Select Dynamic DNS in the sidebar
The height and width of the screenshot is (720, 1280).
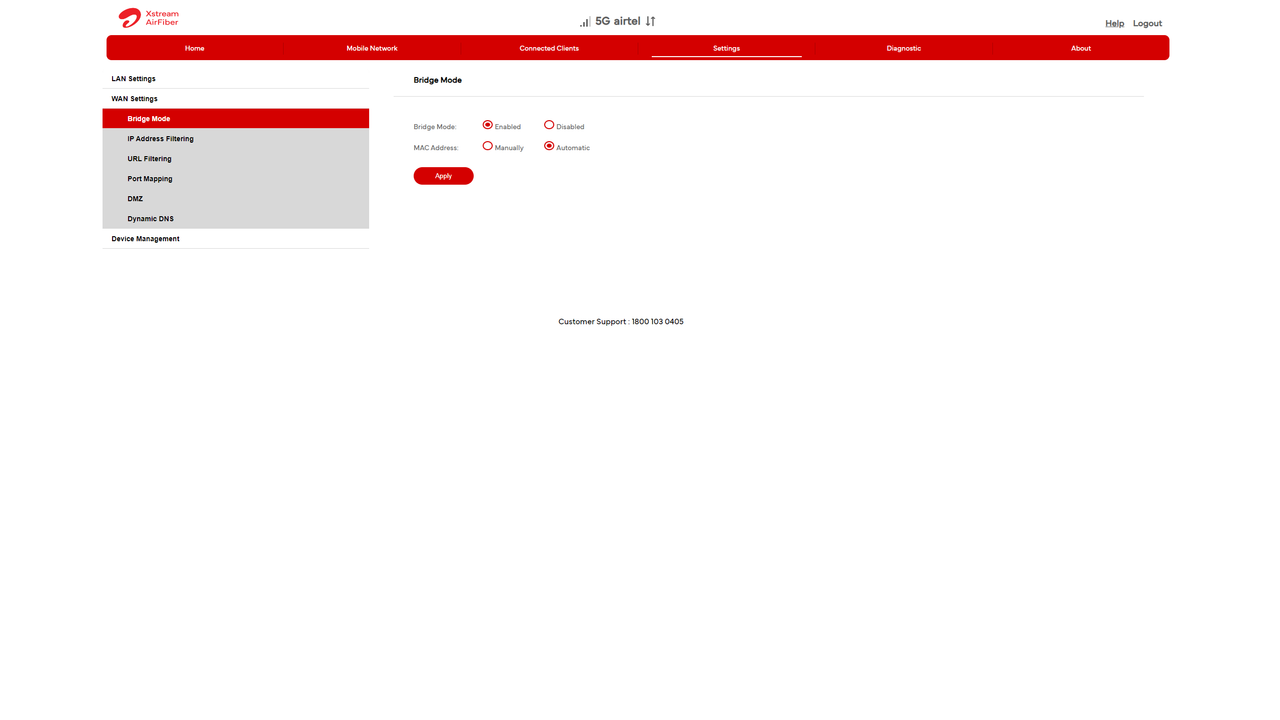[151, 218]
